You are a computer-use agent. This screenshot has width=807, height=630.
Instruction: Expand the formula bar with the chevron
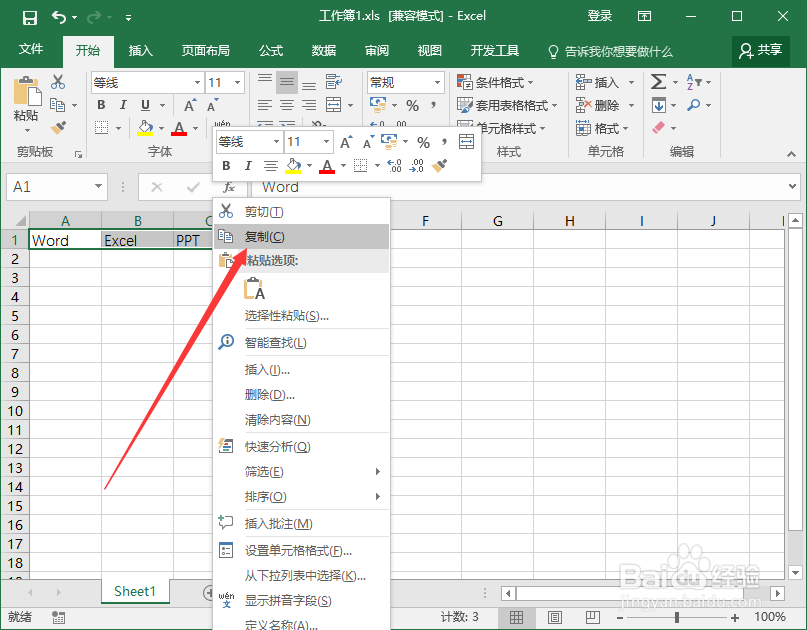click(x=792, y=186)
